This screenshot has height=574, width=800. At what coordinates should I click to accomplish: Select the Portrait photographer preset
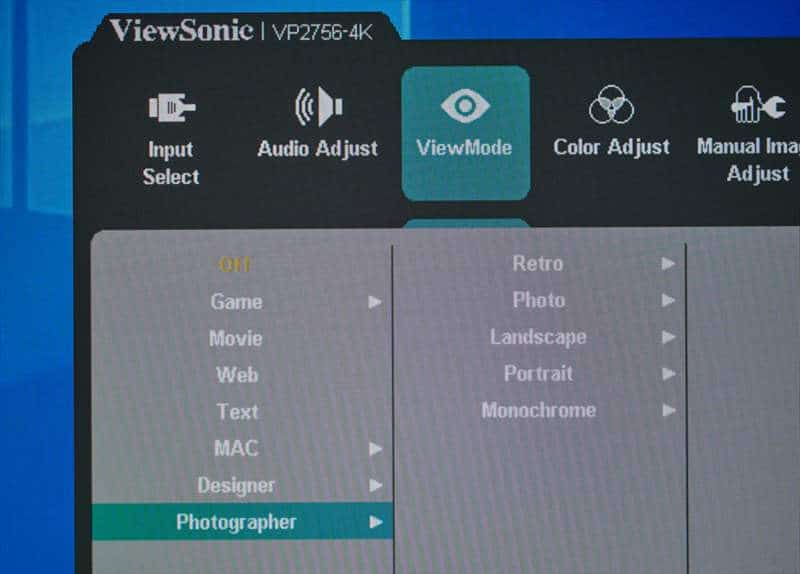click(x=538, y=373)
